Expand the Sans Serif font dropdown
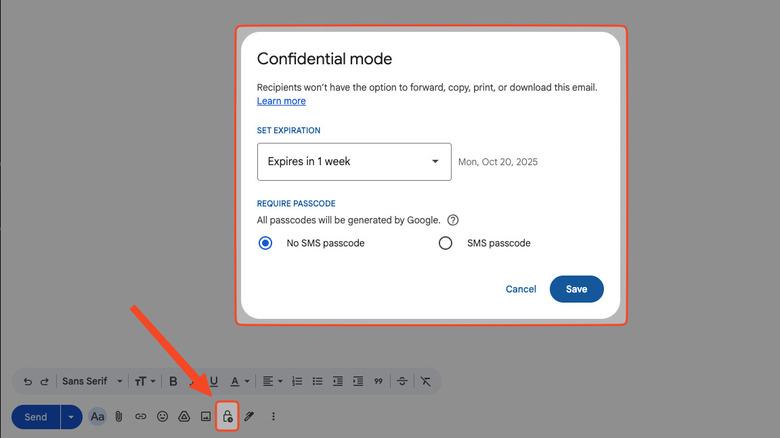 pyautogui.click(x=92, y=381)
